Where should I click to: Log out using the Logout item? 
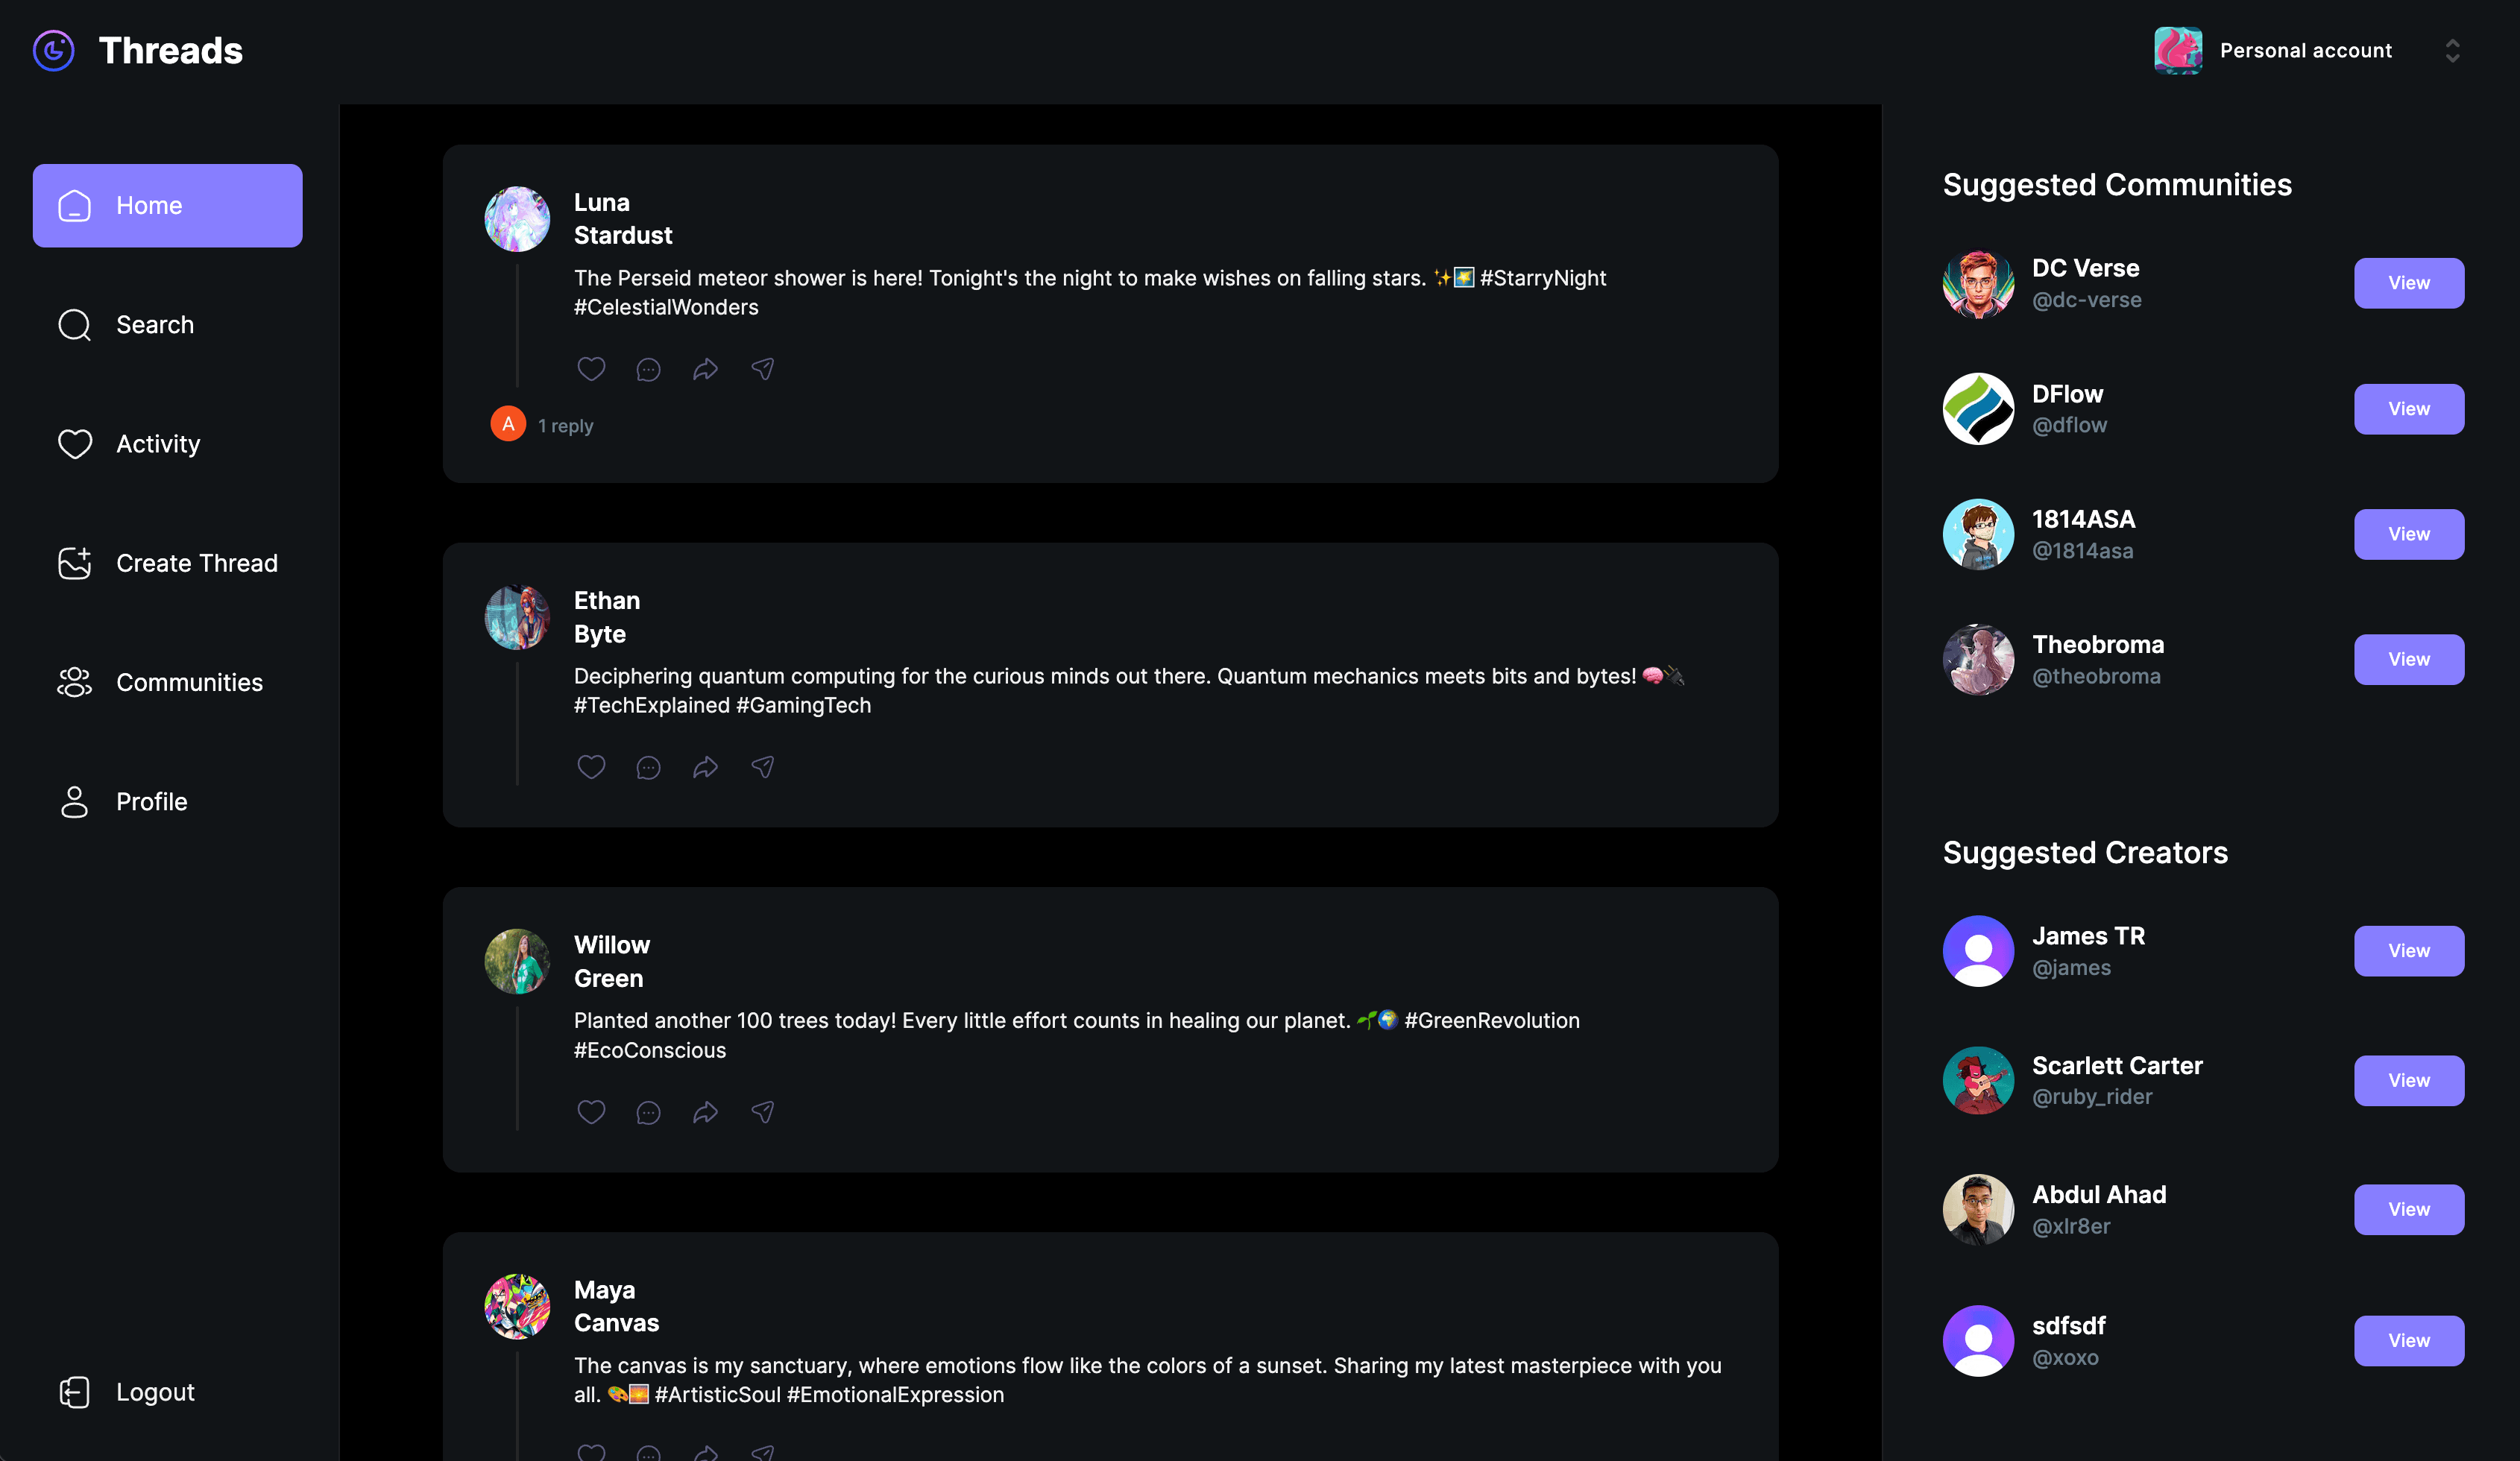pos(154,1392)
